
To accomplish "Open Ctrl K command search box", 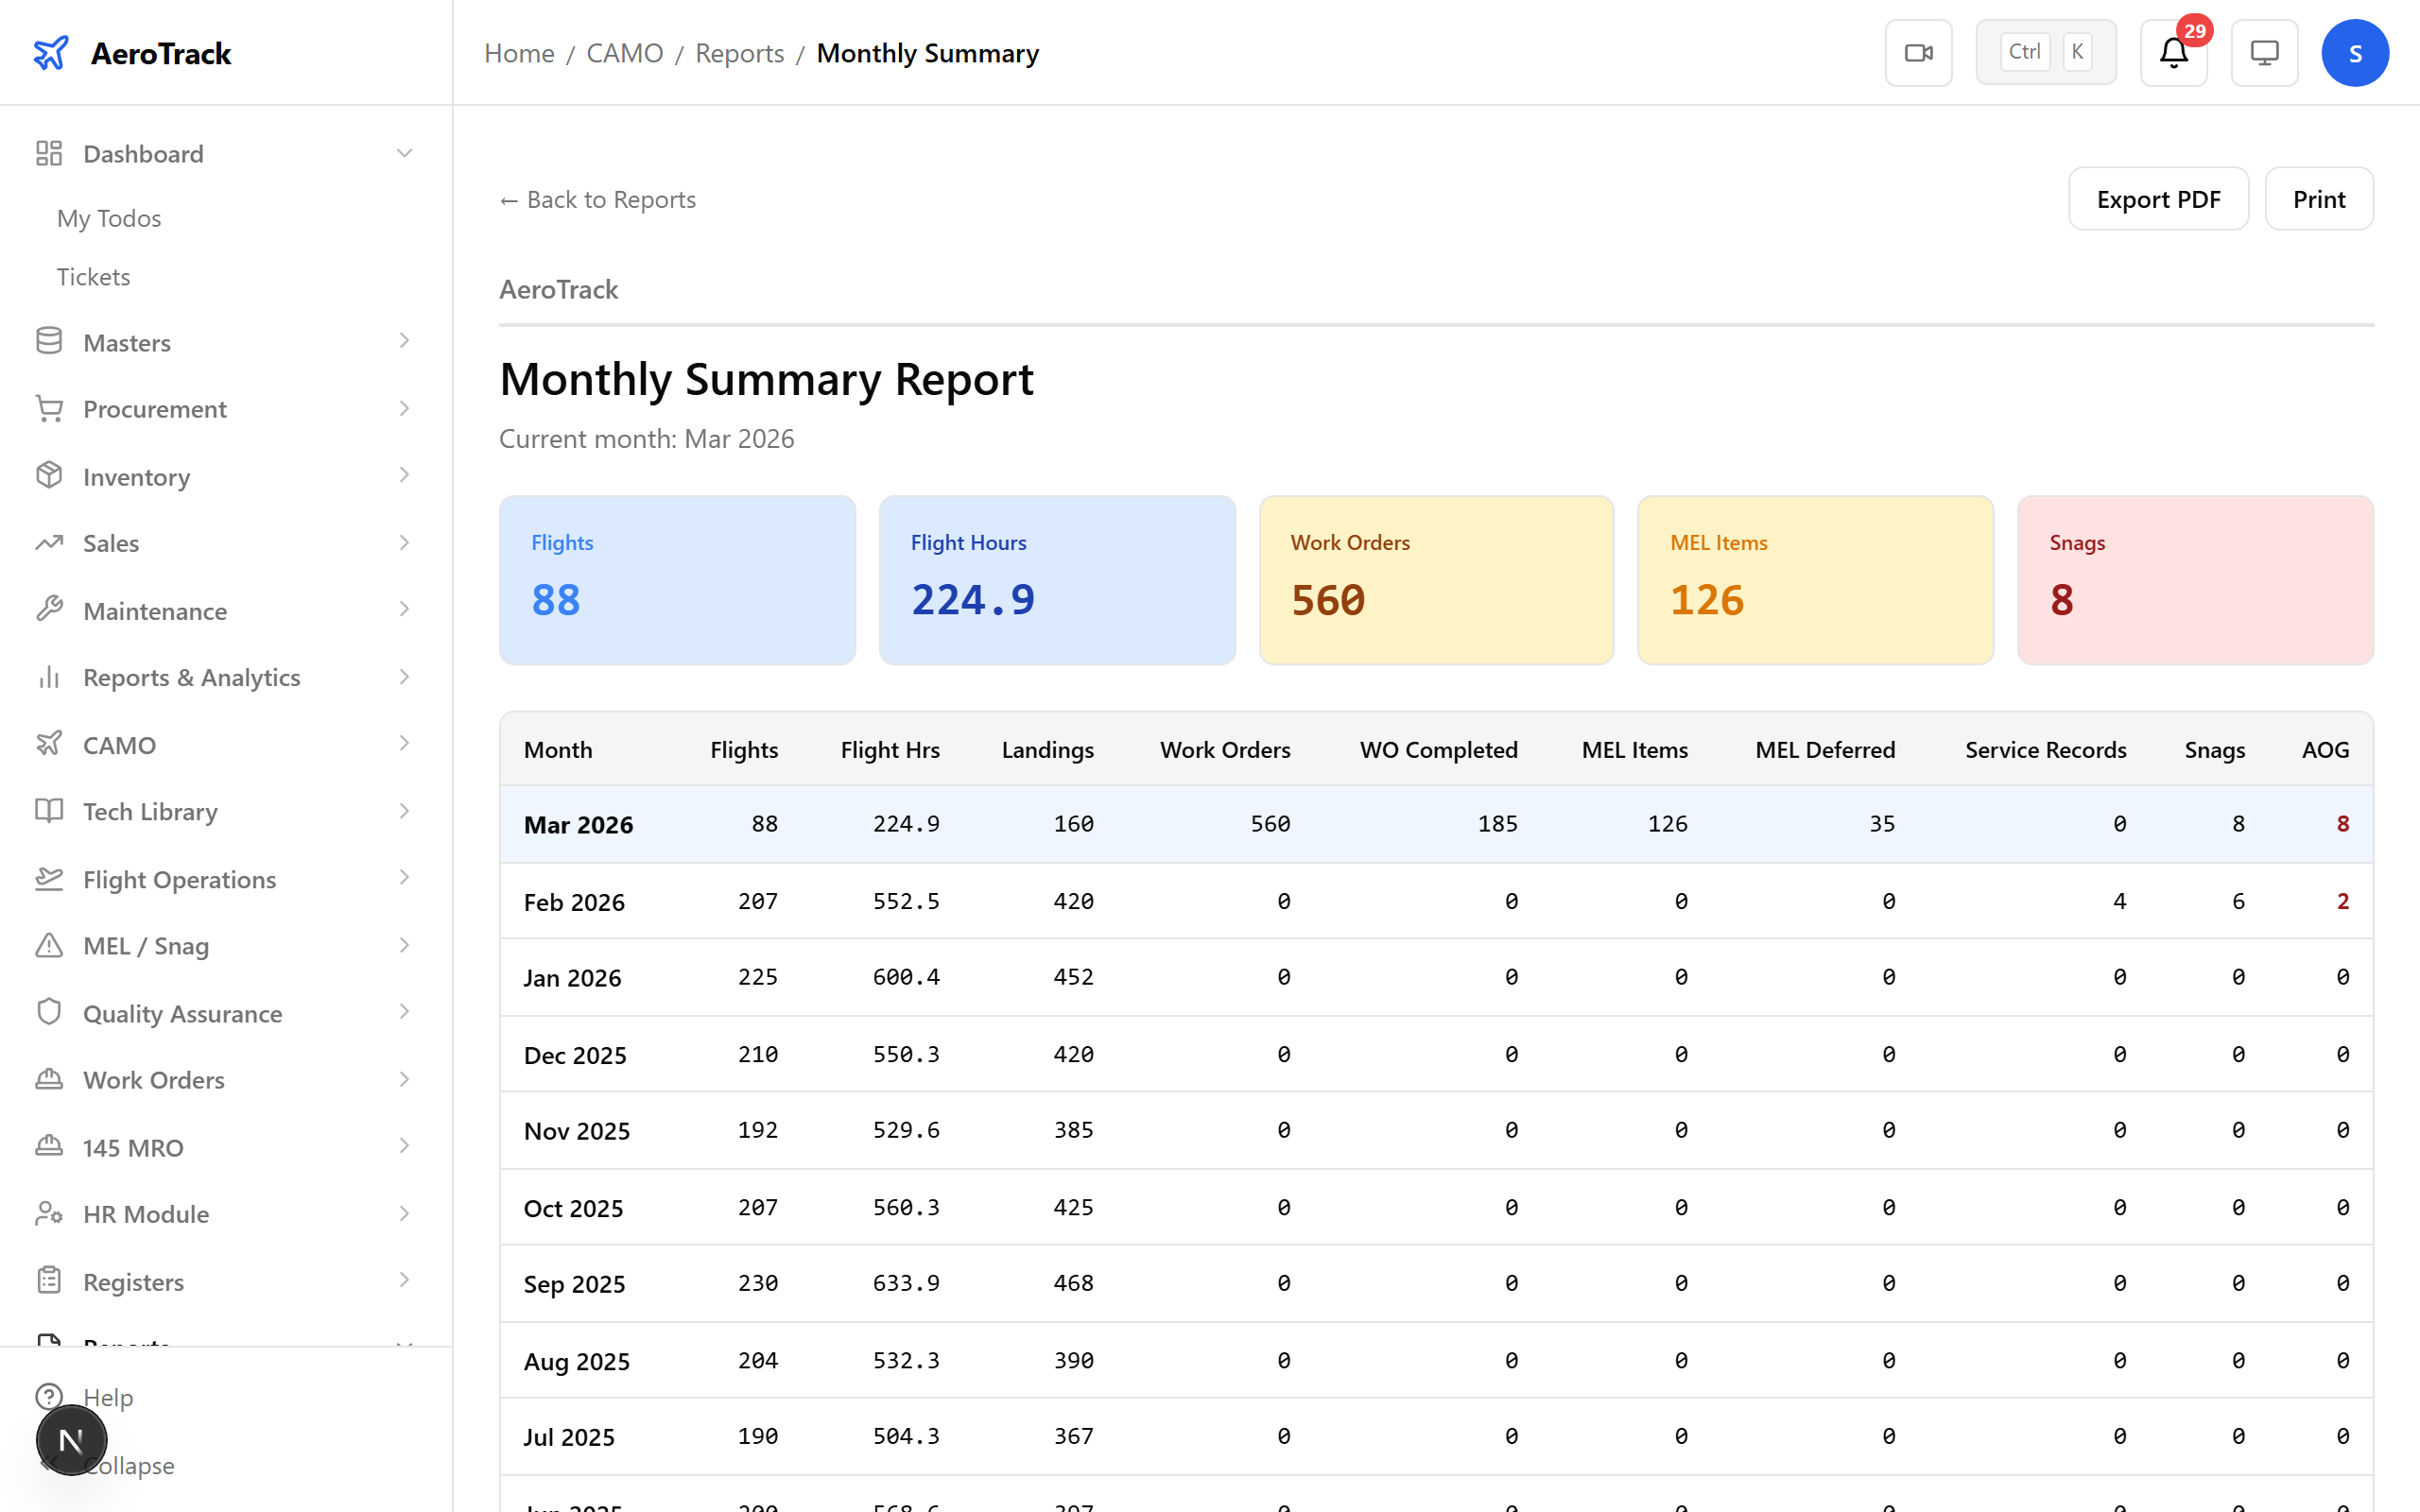I will (2045, 53).
